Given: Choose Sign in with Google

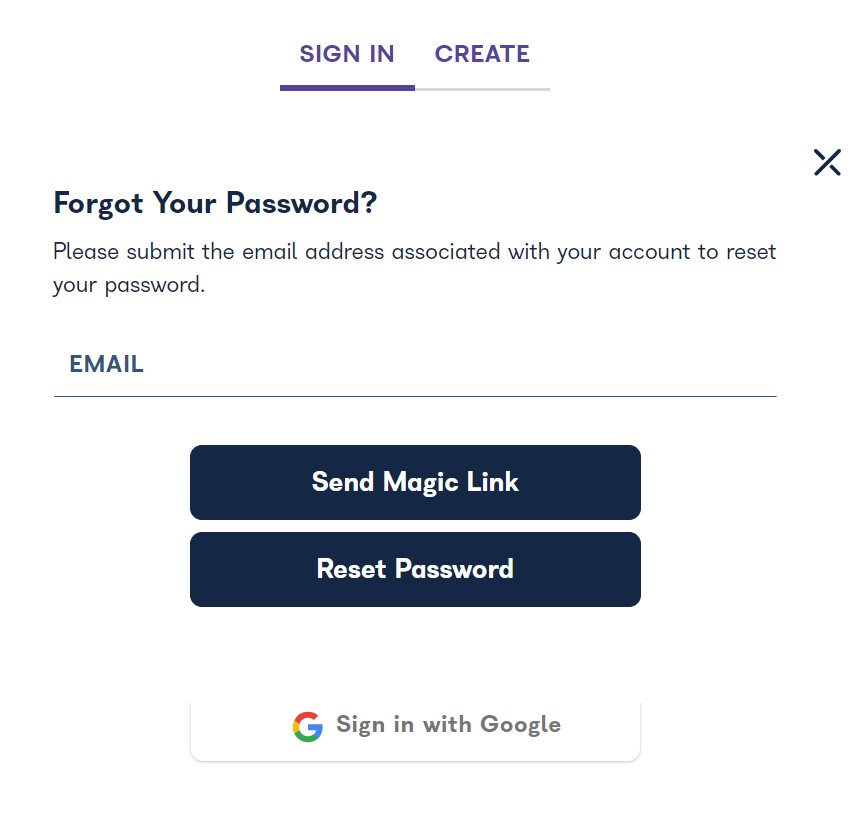Looking at the screenshot, I should point(415,726).
